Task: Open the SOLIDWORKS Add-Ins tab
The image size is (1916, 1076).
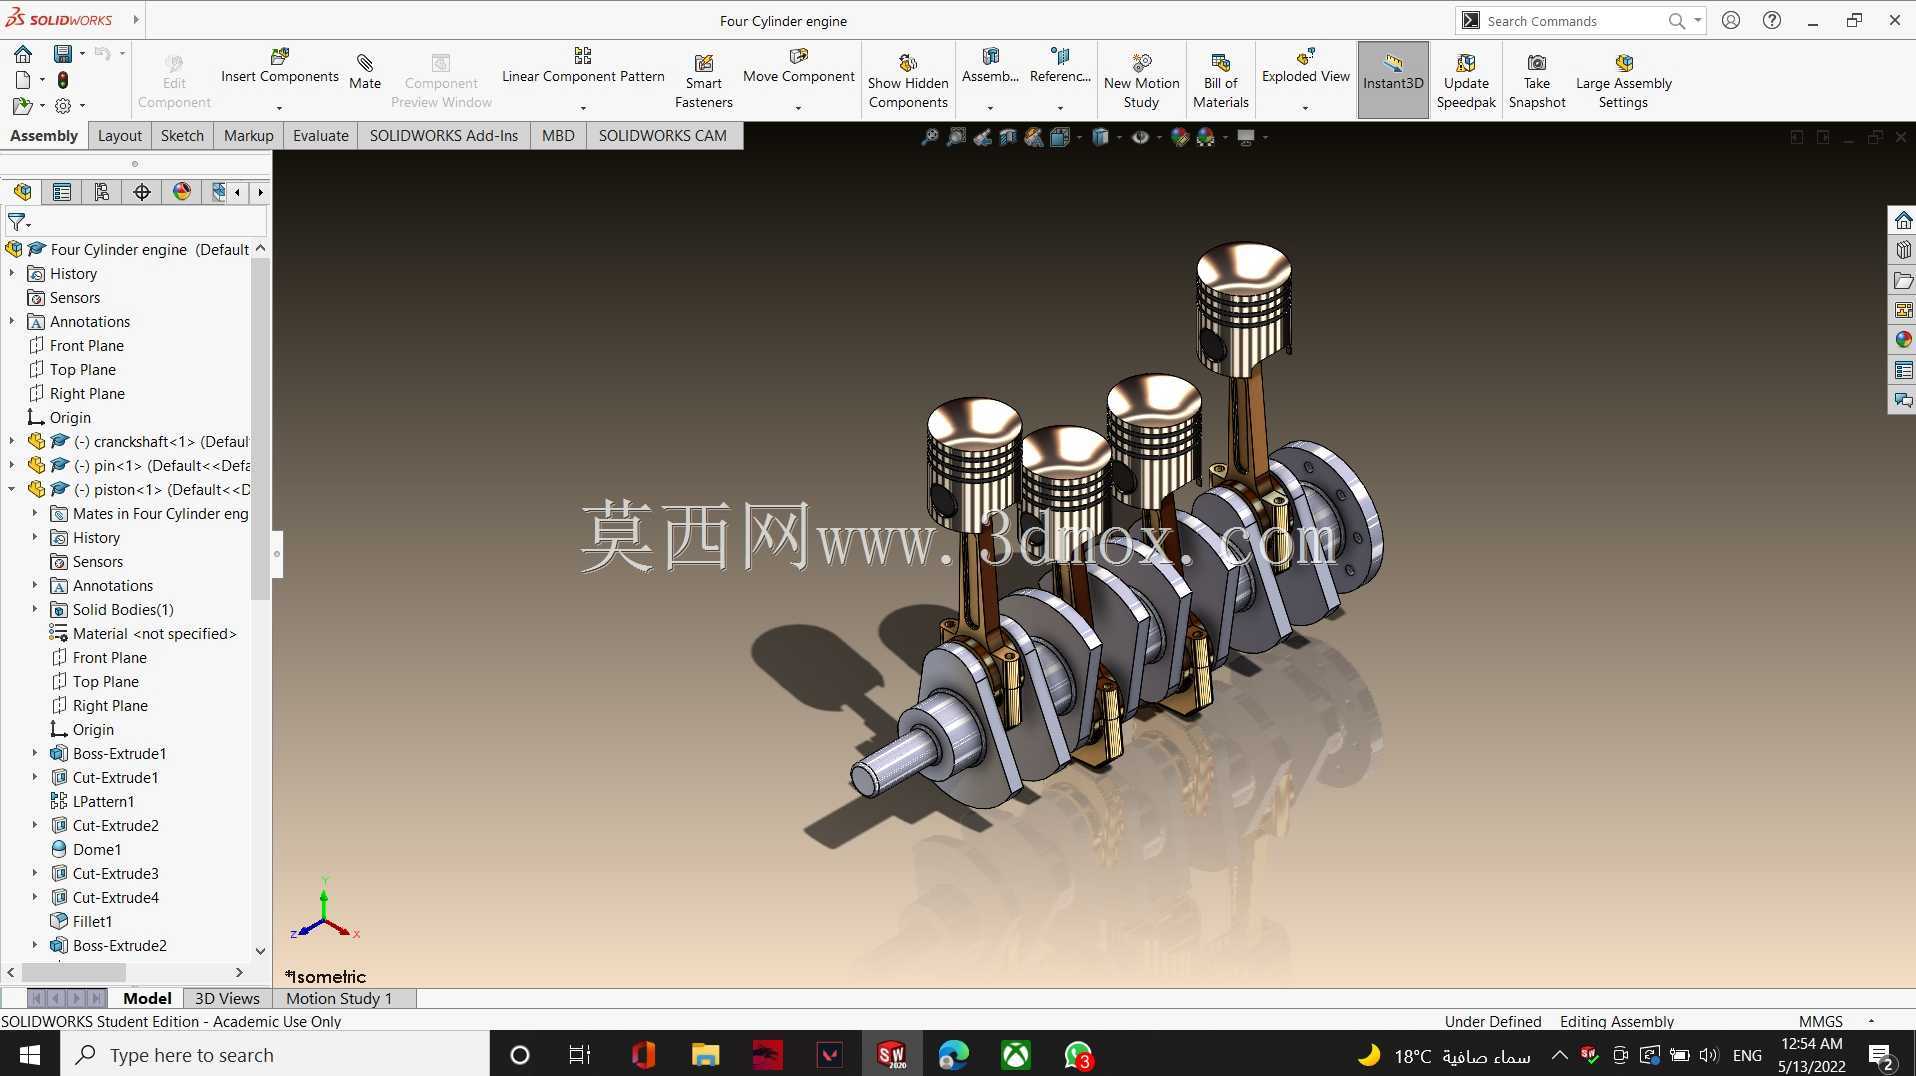Action: pyautogui.click(x=444, y=136)
